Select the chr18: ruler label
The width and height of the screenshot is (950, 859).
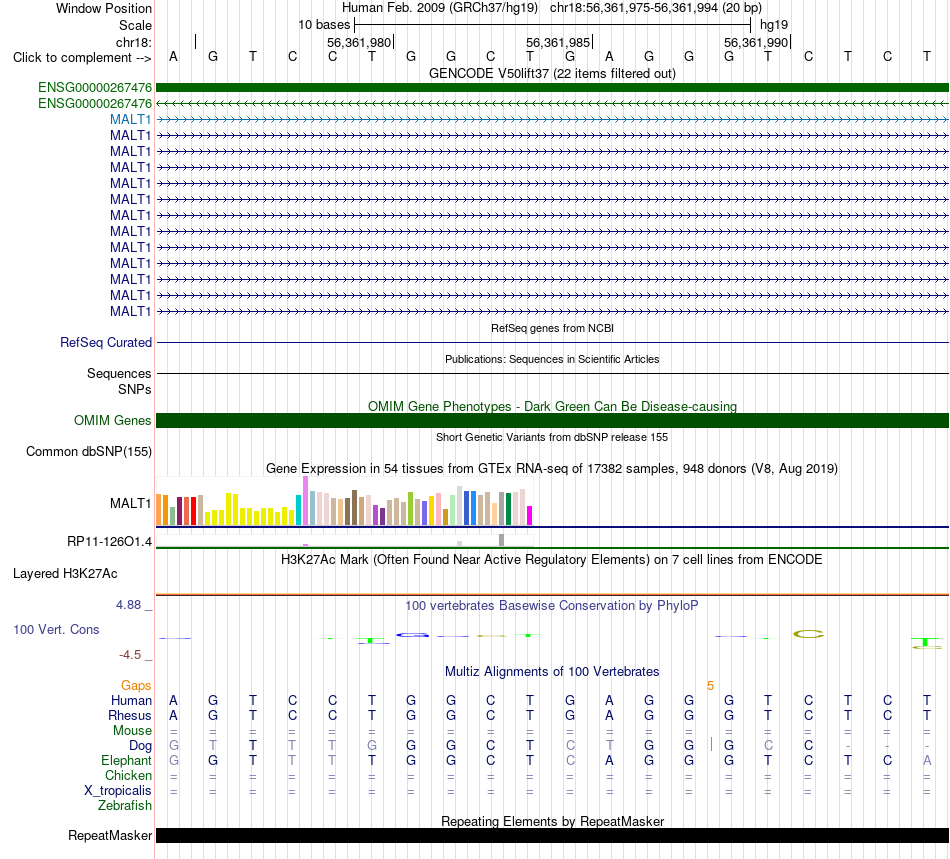coord(134,42)
